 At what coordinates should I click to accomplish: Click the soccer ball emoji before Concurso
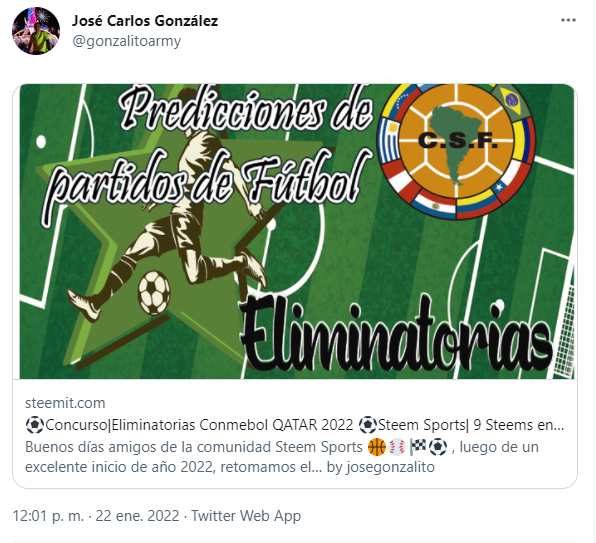coord(35,425)
